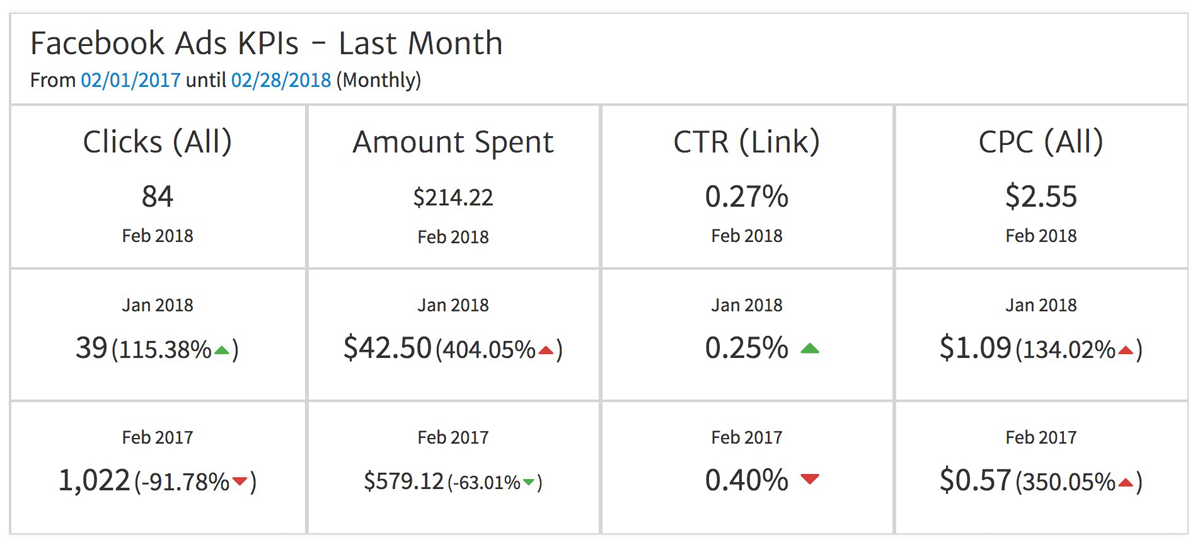Viewport: 1200px width, 542px height.
Task: Click the red up arrow beside 134.02%
Action: [1125, 351]
